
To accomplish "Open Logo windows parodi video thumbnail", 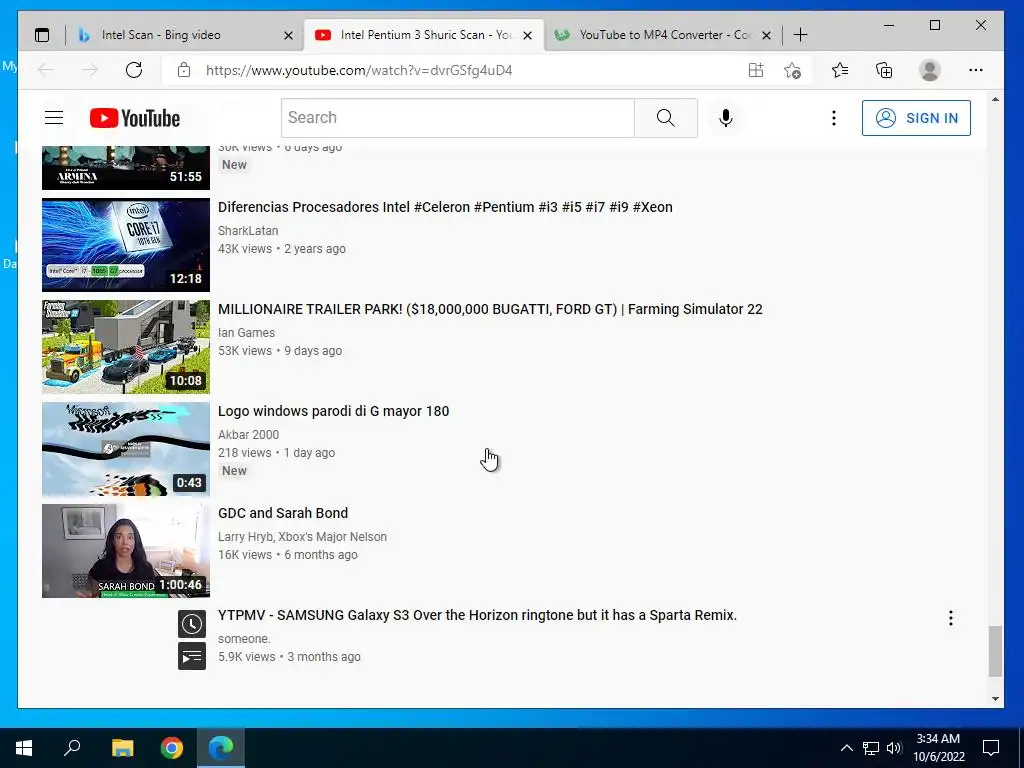I will pyautogui.click(x=126, y=449).
